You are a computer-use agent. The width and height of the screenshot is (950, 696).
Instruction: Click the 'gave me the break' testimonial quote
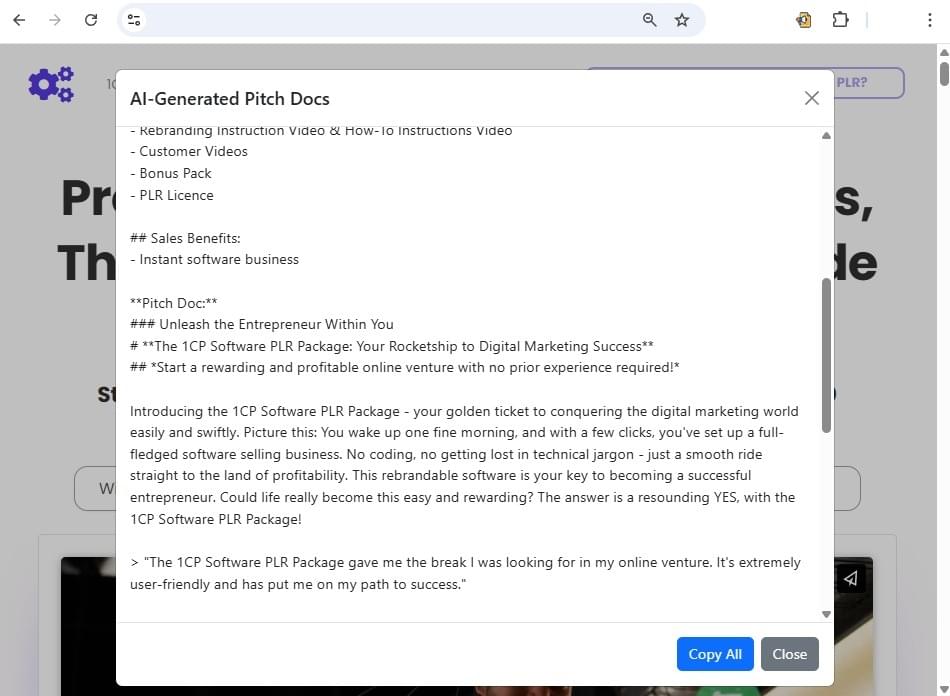465,573
